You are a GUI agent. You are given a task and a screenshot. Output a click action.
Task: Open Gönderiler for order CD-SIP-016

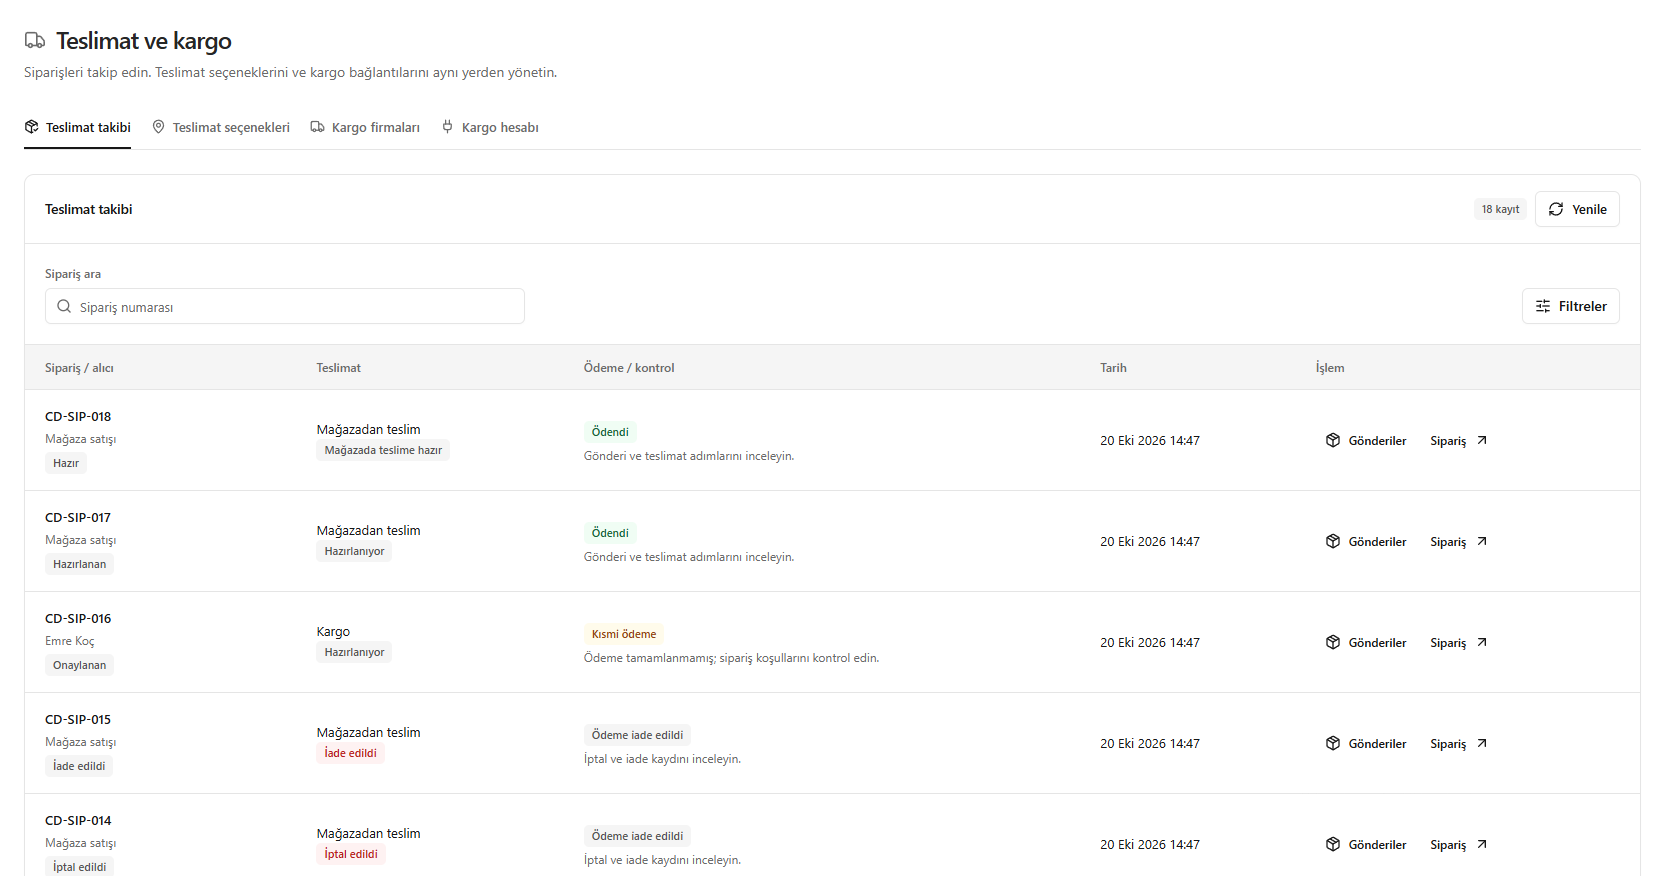1366,642
